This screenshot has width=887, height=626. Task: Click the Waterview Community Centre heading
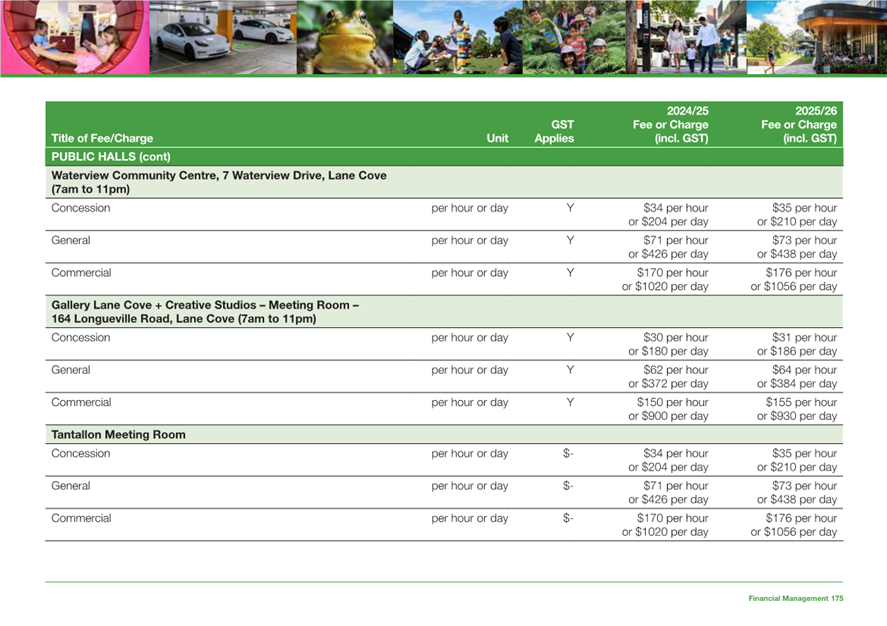click(x=219, y=182)
